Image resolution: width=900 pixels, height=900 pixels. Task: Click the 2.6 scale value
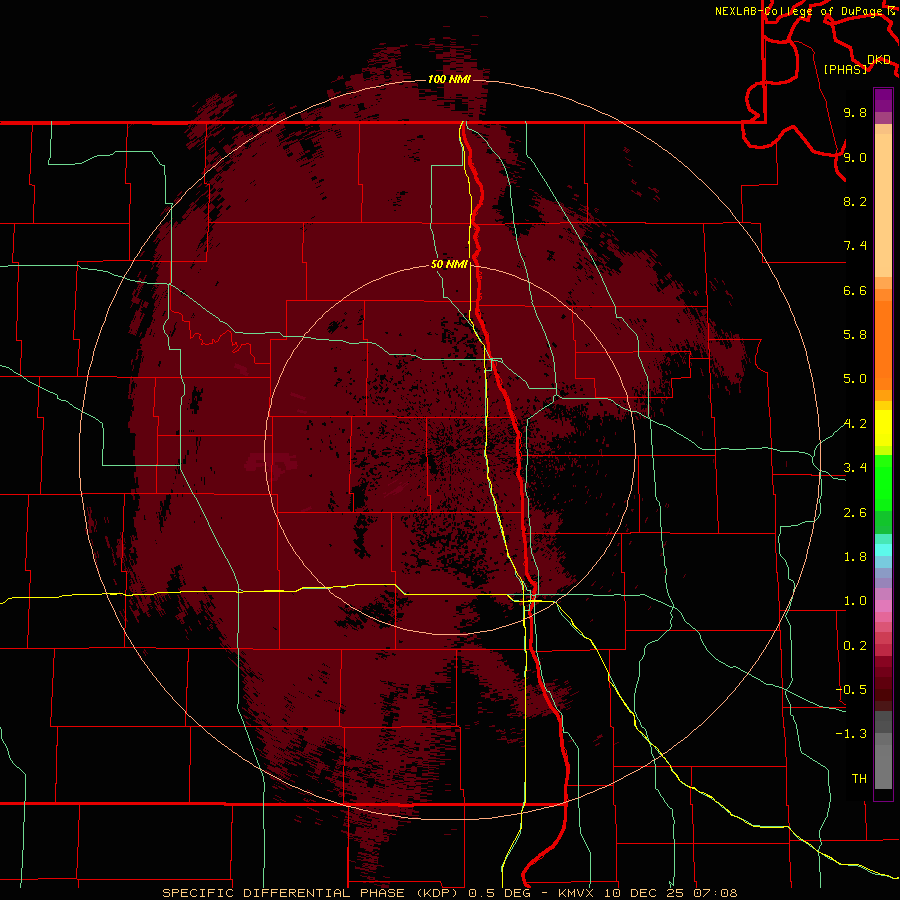pyautogui.click(x=855, y=513)
